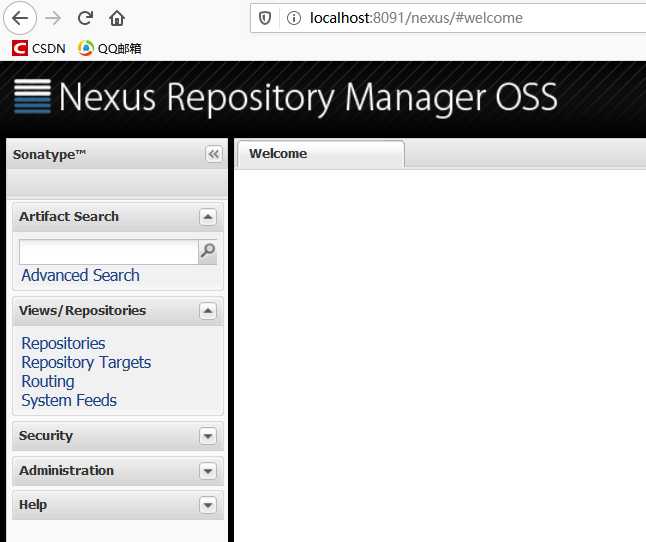The image size is (646, 542).
Task: Click the address bar URL field
Action: (x=448, y=18)
